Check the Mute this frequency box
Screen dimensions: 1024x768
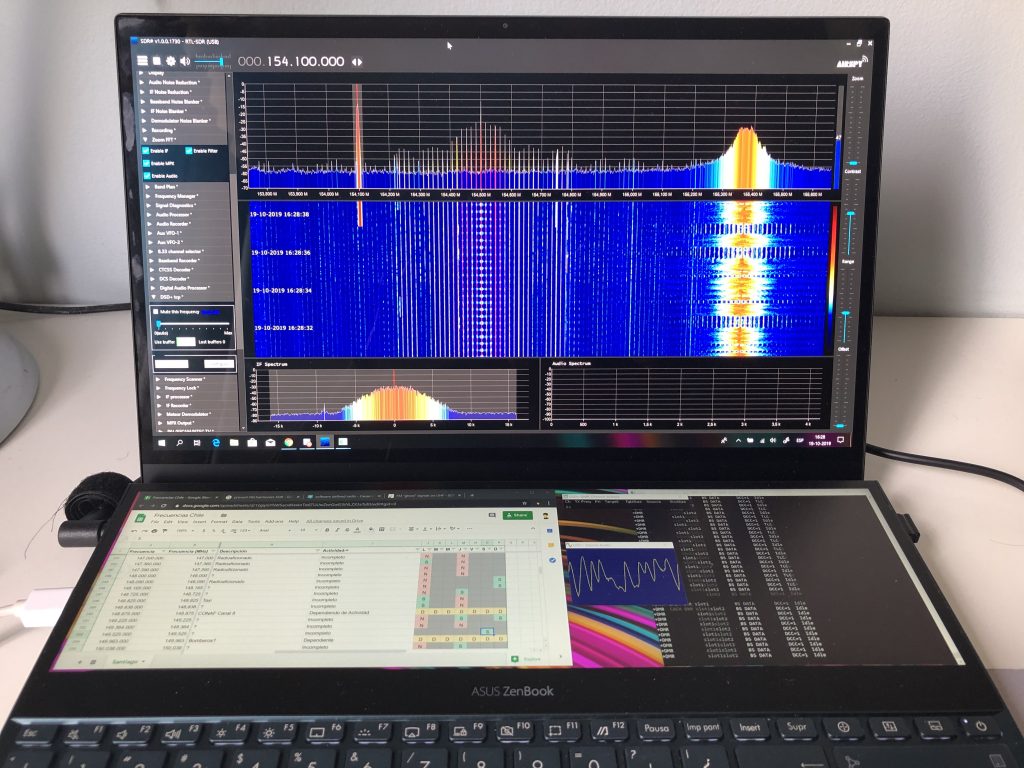156,312
